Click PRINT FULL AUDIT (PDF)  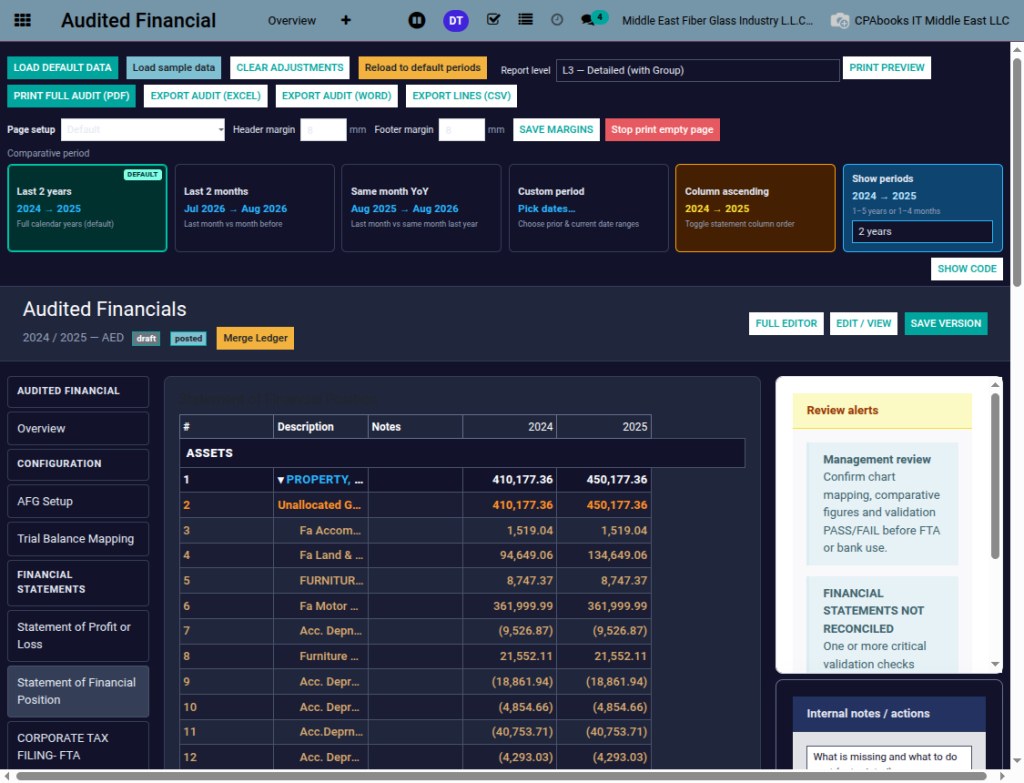click(x=71, y=95)
